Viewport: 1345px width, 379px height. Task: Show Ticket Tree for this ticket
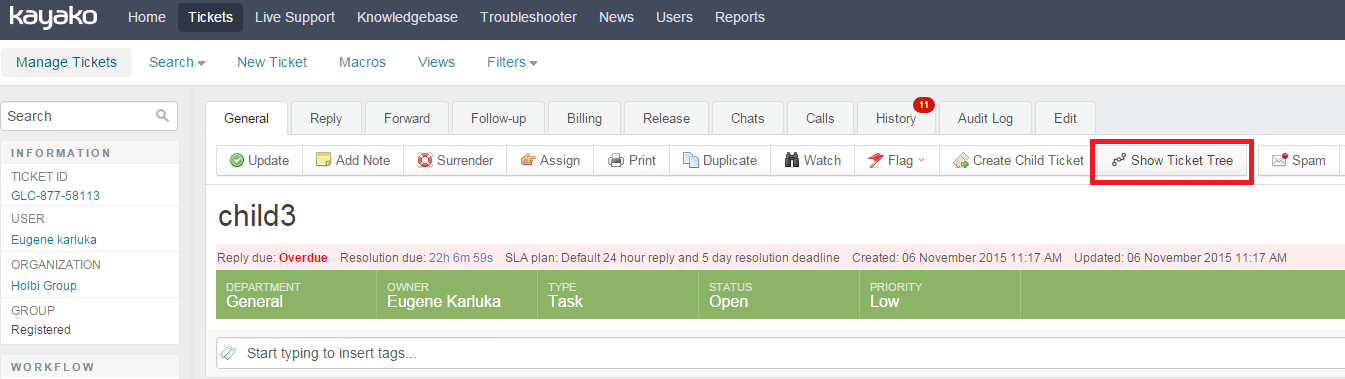coord(1172,160)
